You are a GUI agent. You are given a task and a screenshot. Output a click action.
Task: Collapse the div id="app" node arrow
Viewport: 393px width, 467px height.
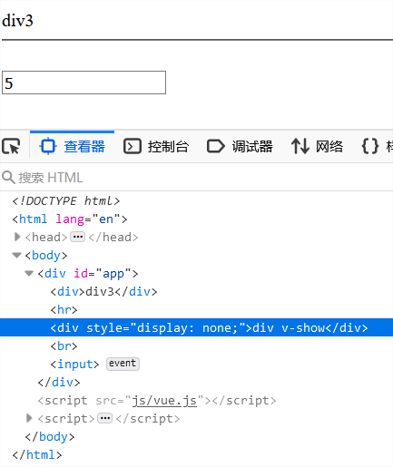coord(29,274)
